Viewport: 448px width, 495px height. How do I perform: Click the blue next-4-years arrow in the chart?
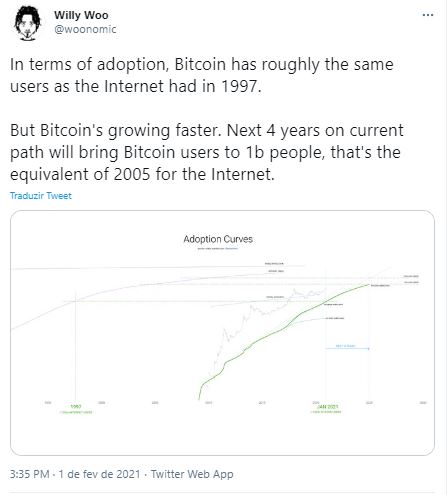[347, 348]
